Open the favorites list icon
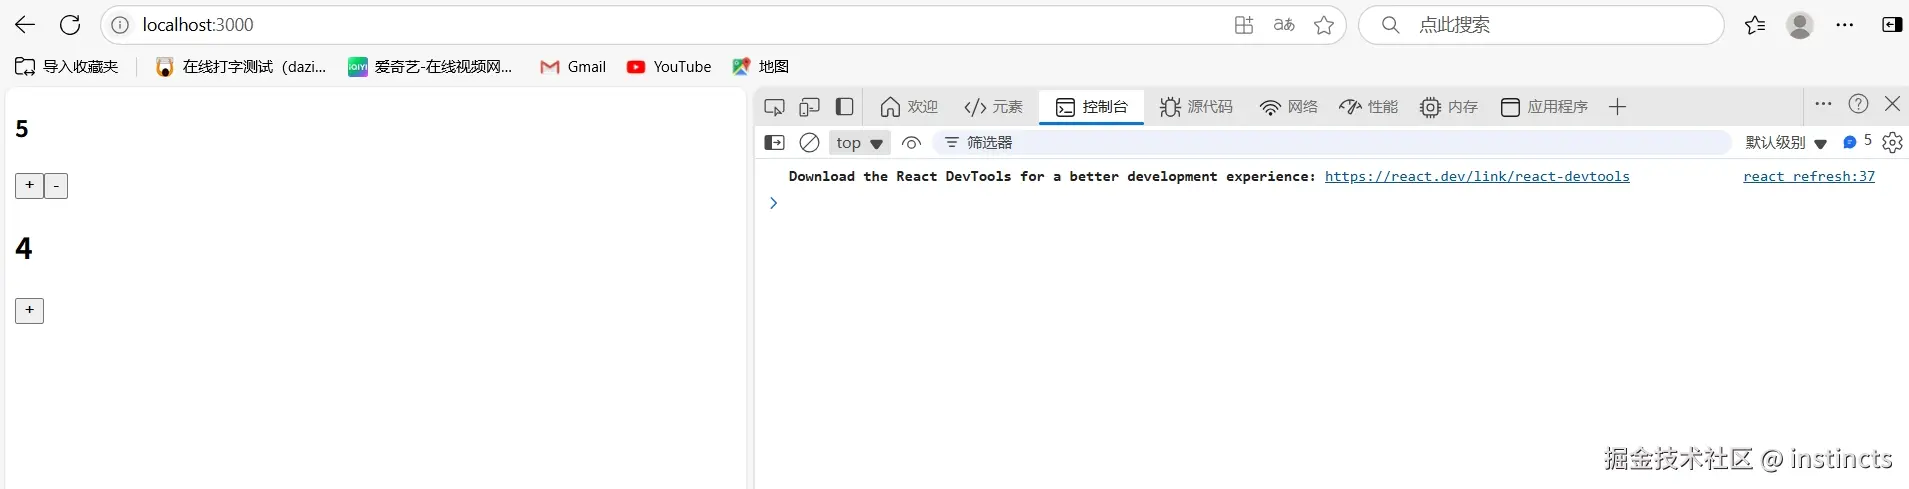Viewport: 1909px width, 489px height. 1755,25
